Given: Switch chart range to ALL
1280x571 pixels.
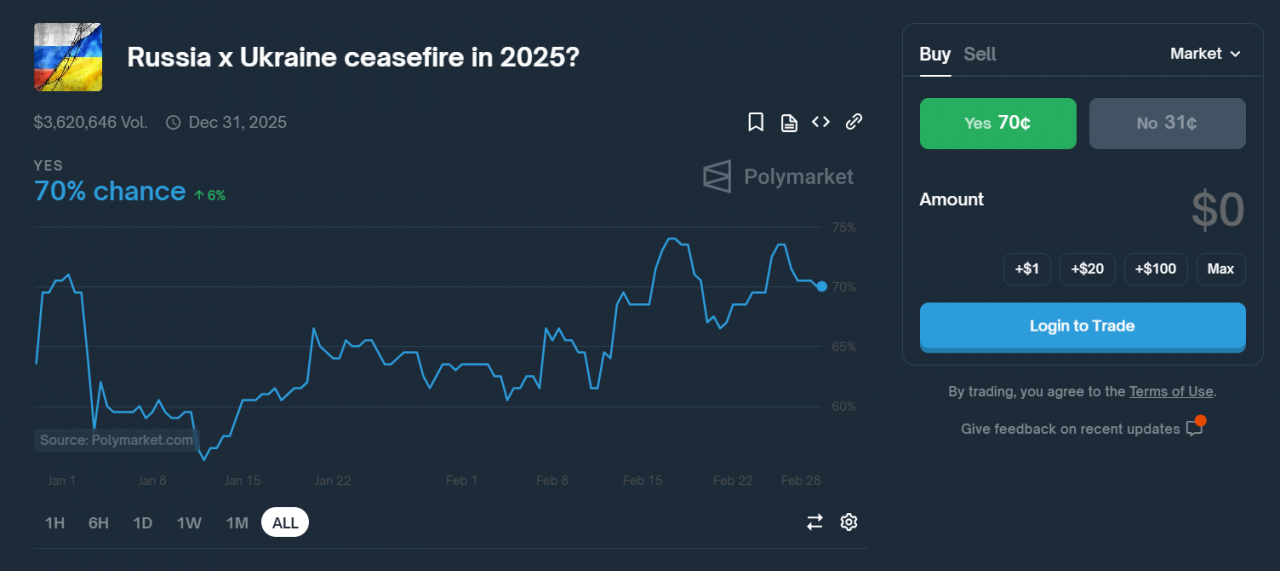Looking at the screenshot, I should (285, 522).
